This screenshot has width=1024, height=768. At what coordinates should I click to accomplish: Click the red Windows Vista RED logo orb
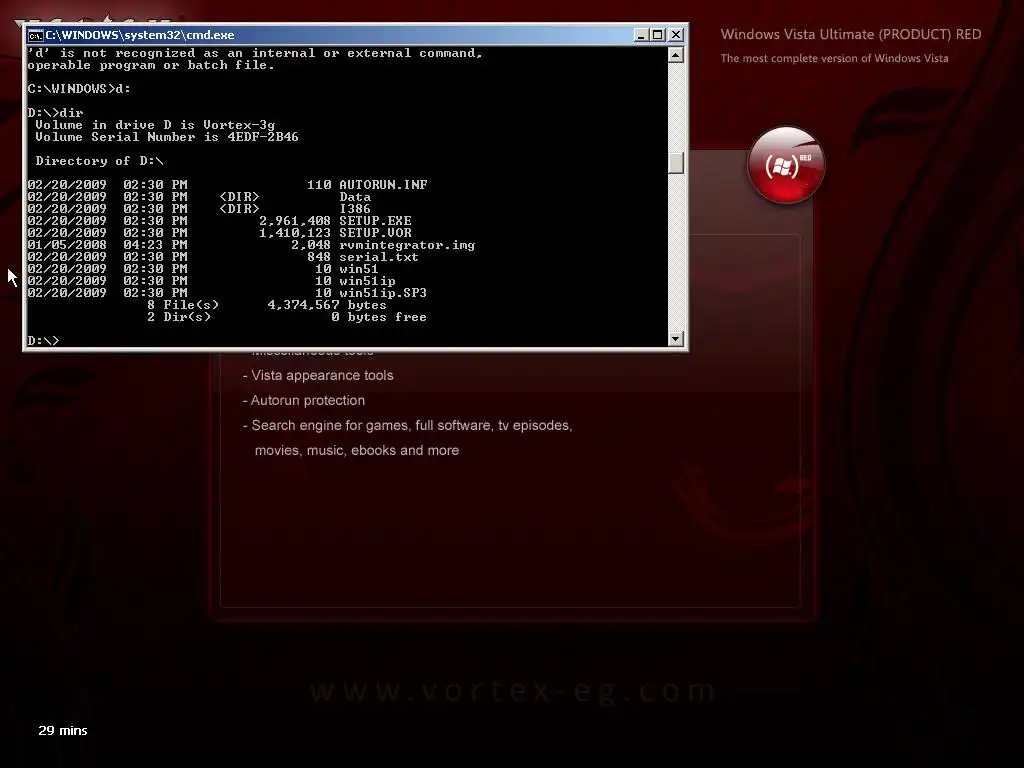(786, 165)
